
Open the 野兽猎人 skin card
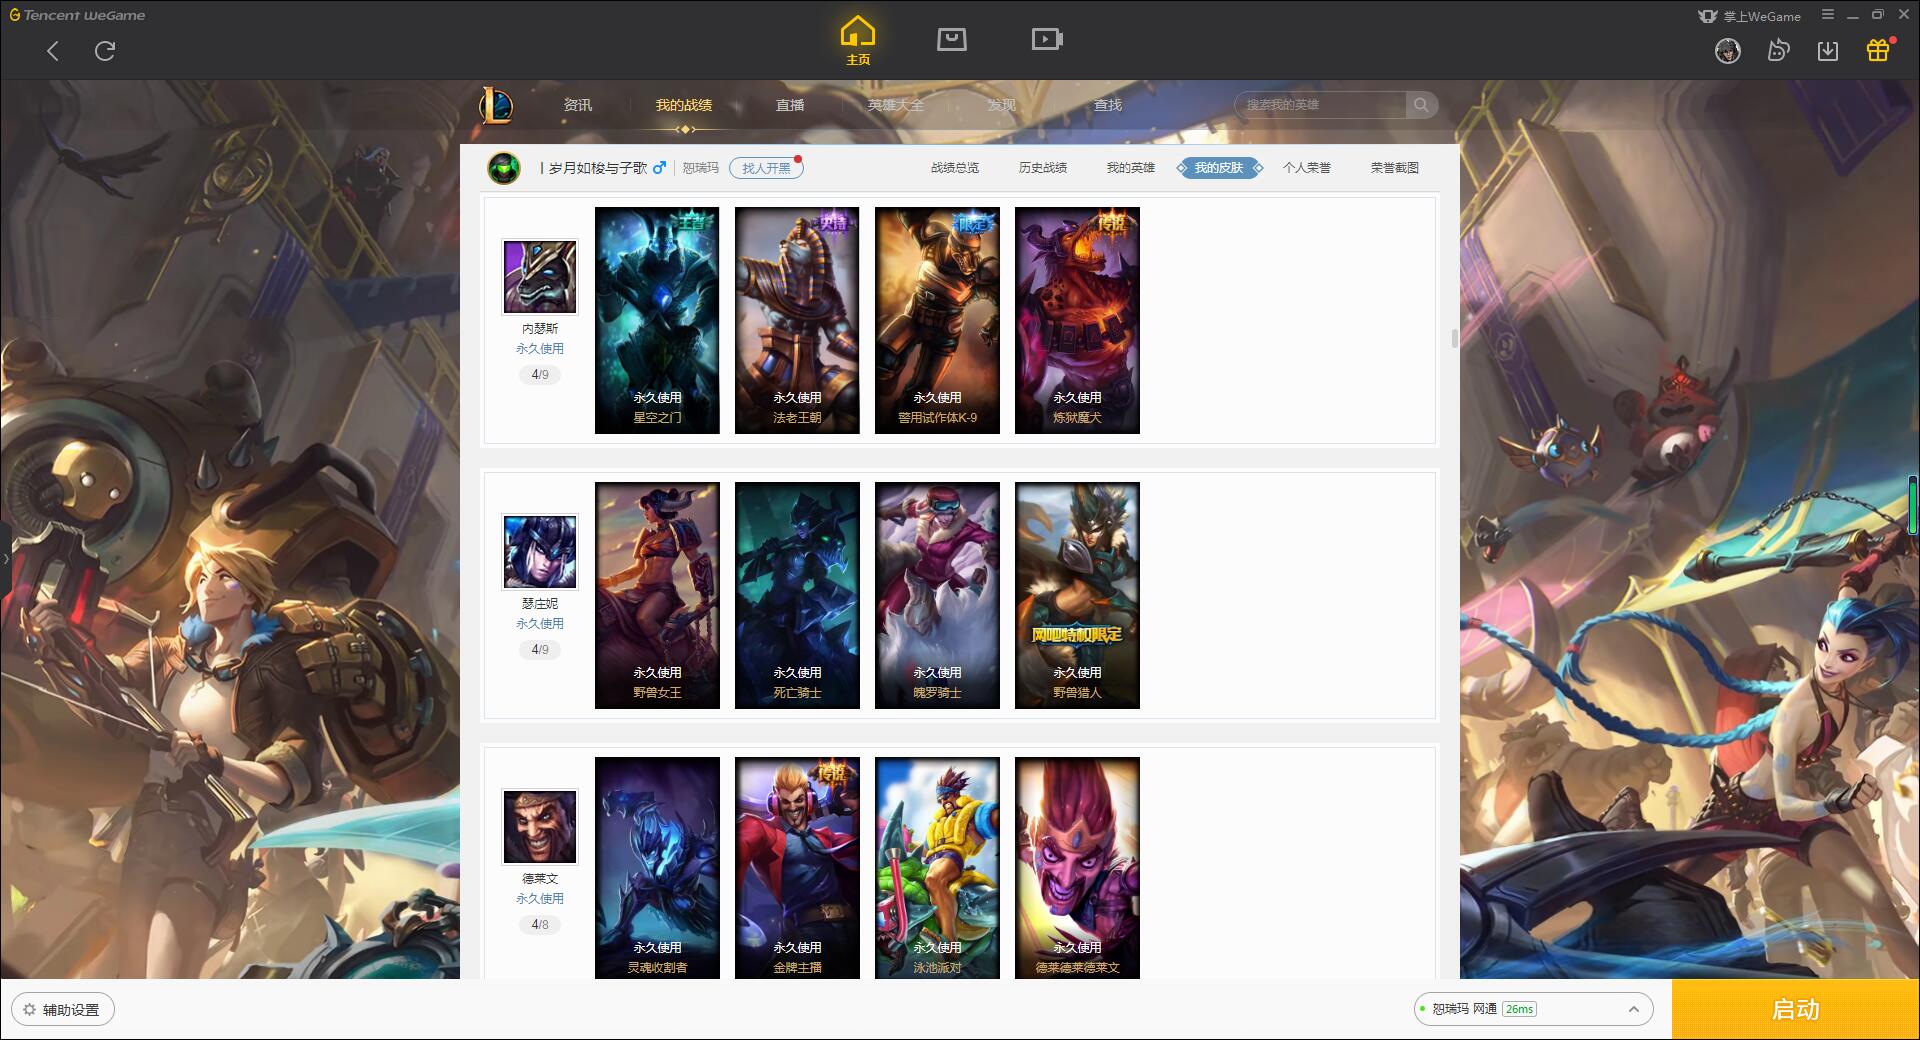coord(1077,595)
